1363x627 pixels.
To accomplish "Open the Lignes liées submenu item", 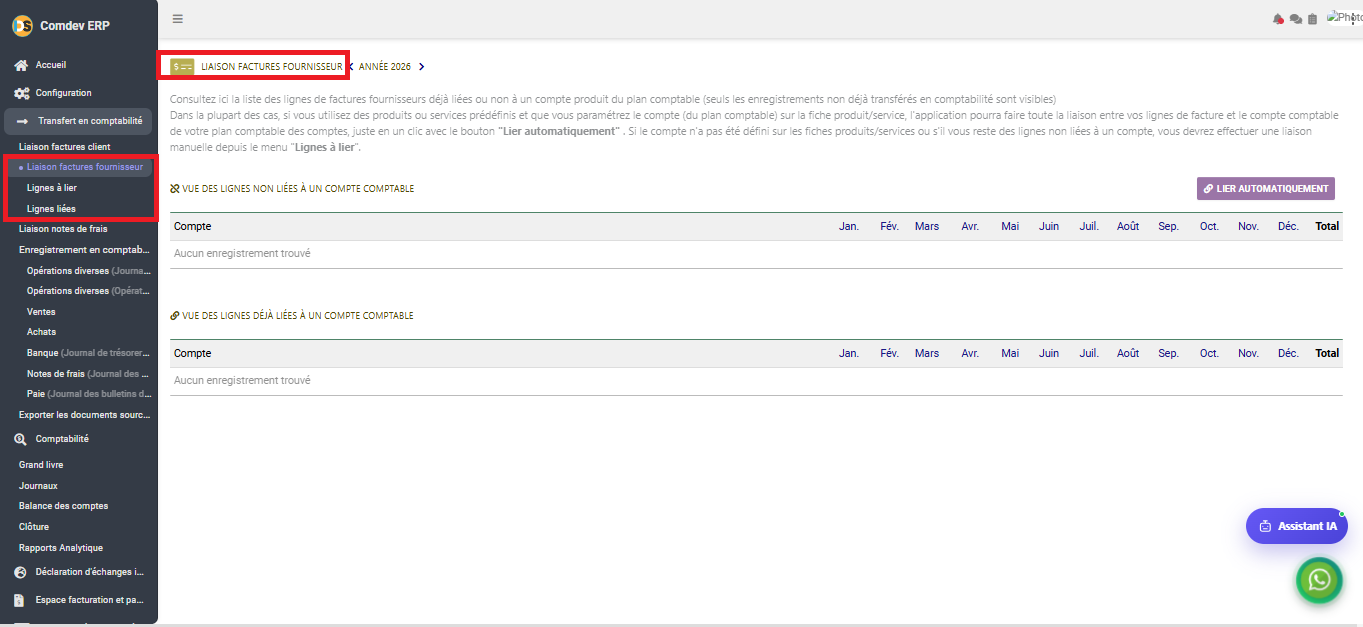I will click(x=51, y=209).
